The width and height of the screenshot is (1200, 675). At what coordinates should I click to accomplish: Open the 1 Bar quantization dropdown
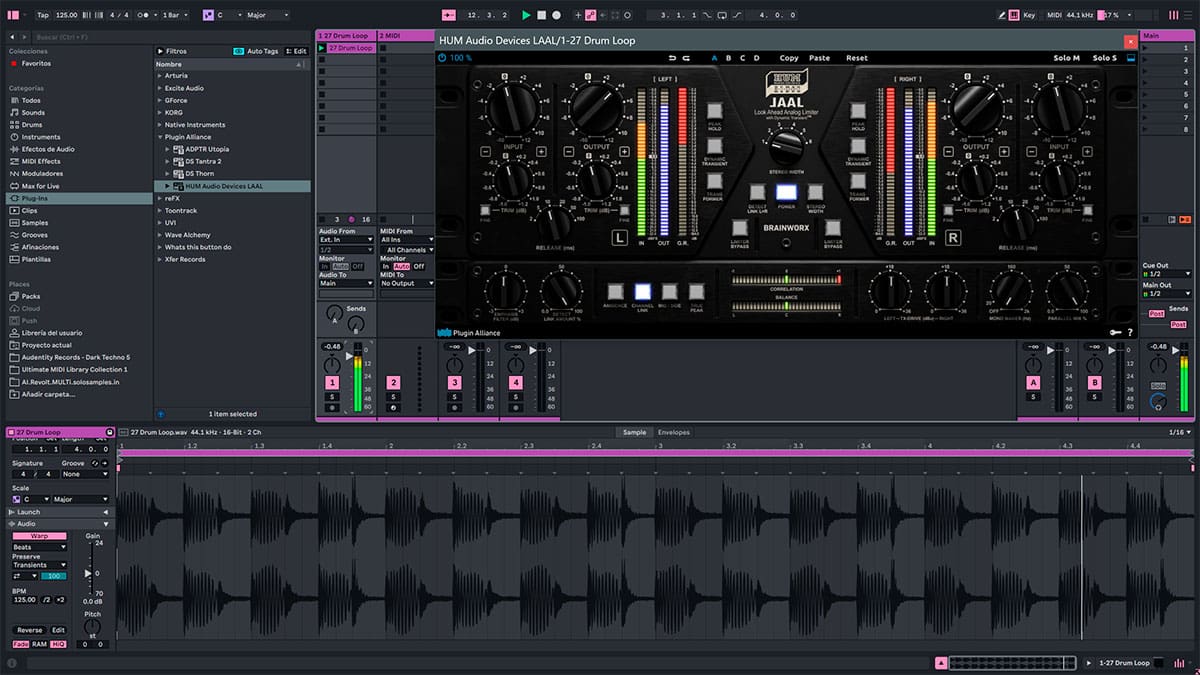176,15
